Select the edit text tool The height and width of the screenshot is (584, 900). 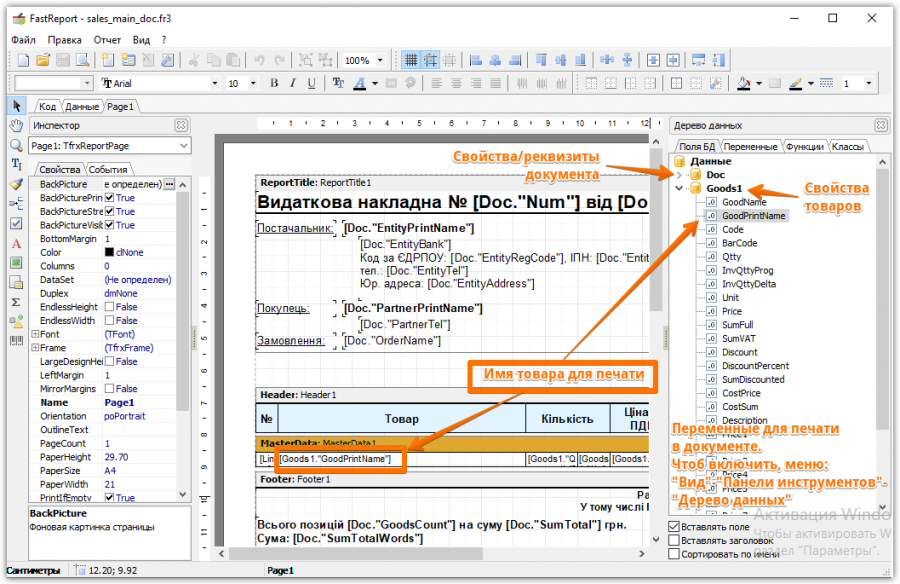tap(16, 165)
